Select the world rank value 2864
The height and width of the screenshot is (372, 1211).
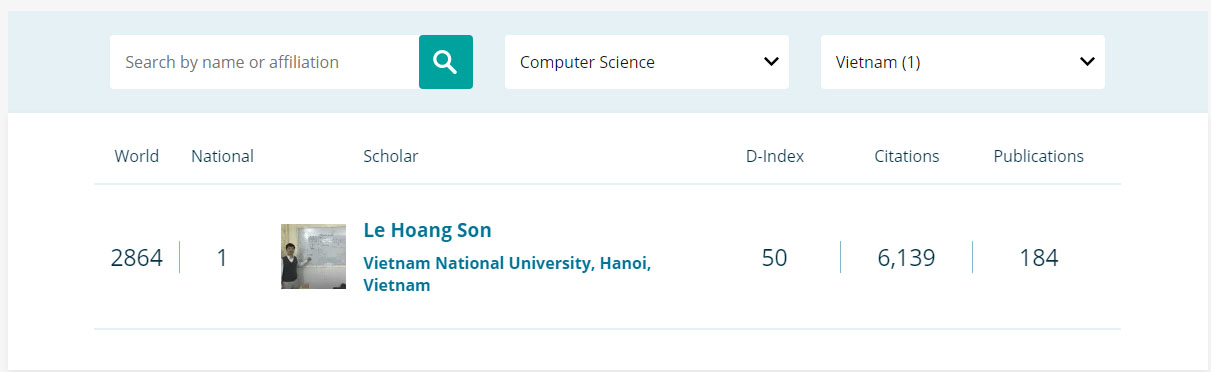pos(137,258)
